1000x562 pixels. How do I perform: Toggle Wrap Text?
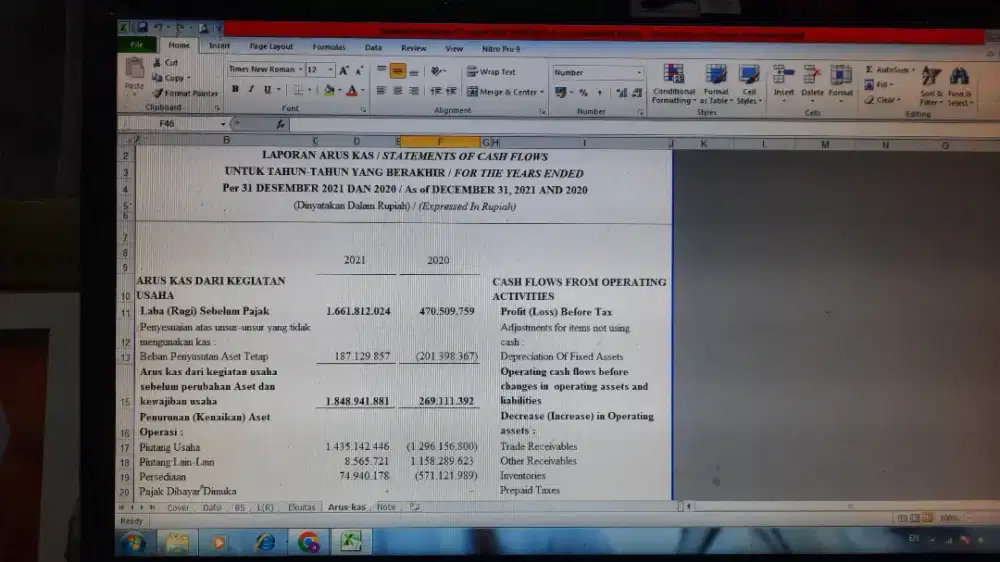[x=491, y=72]
